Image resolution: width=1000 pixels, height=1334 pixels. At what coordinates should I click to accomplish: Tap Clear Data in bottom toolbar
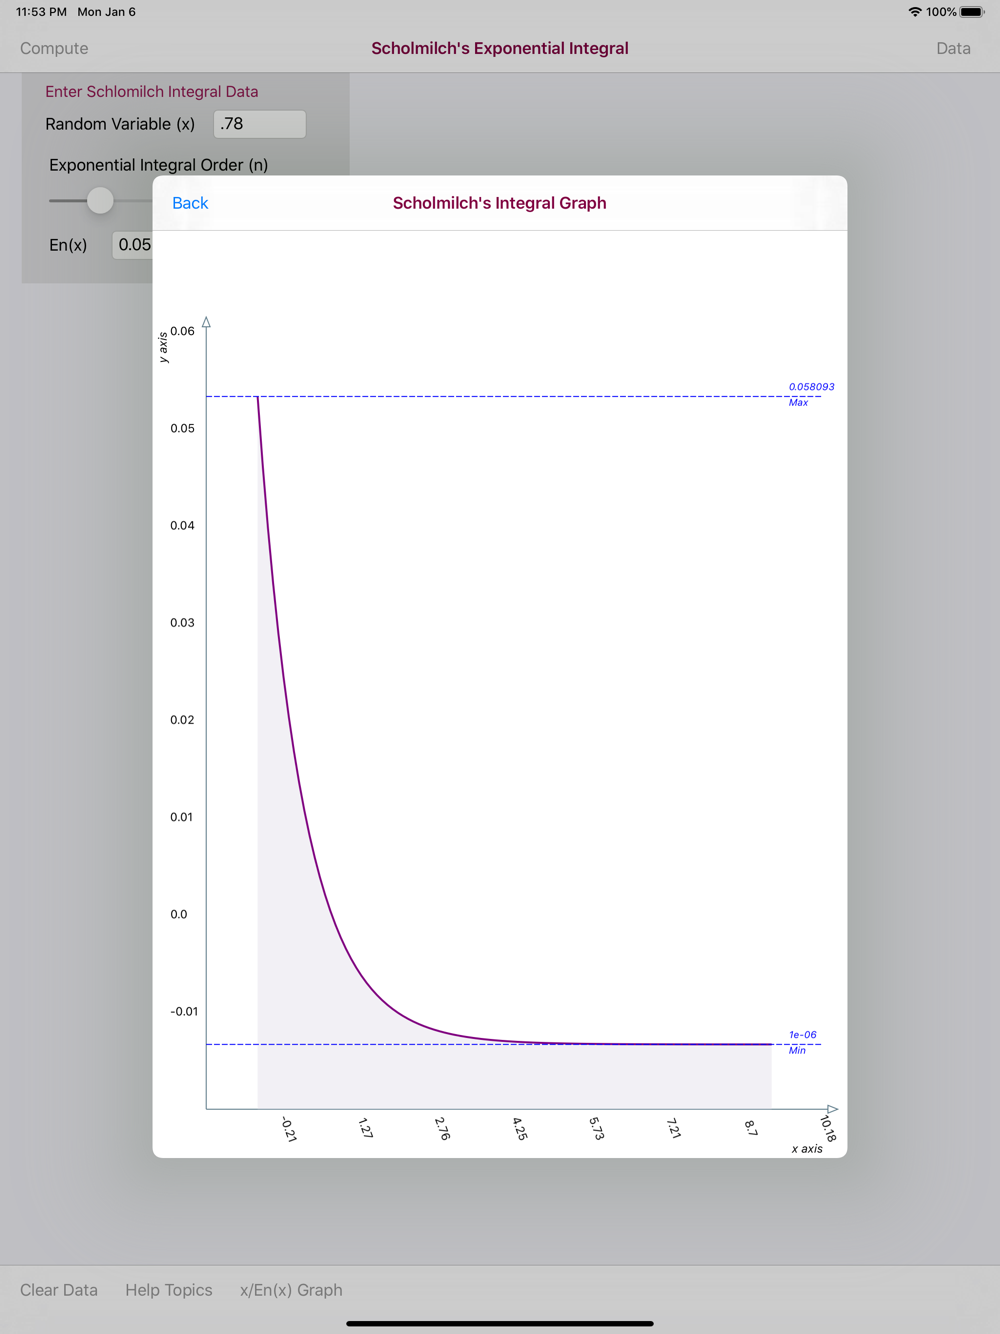pos(59,1290)
